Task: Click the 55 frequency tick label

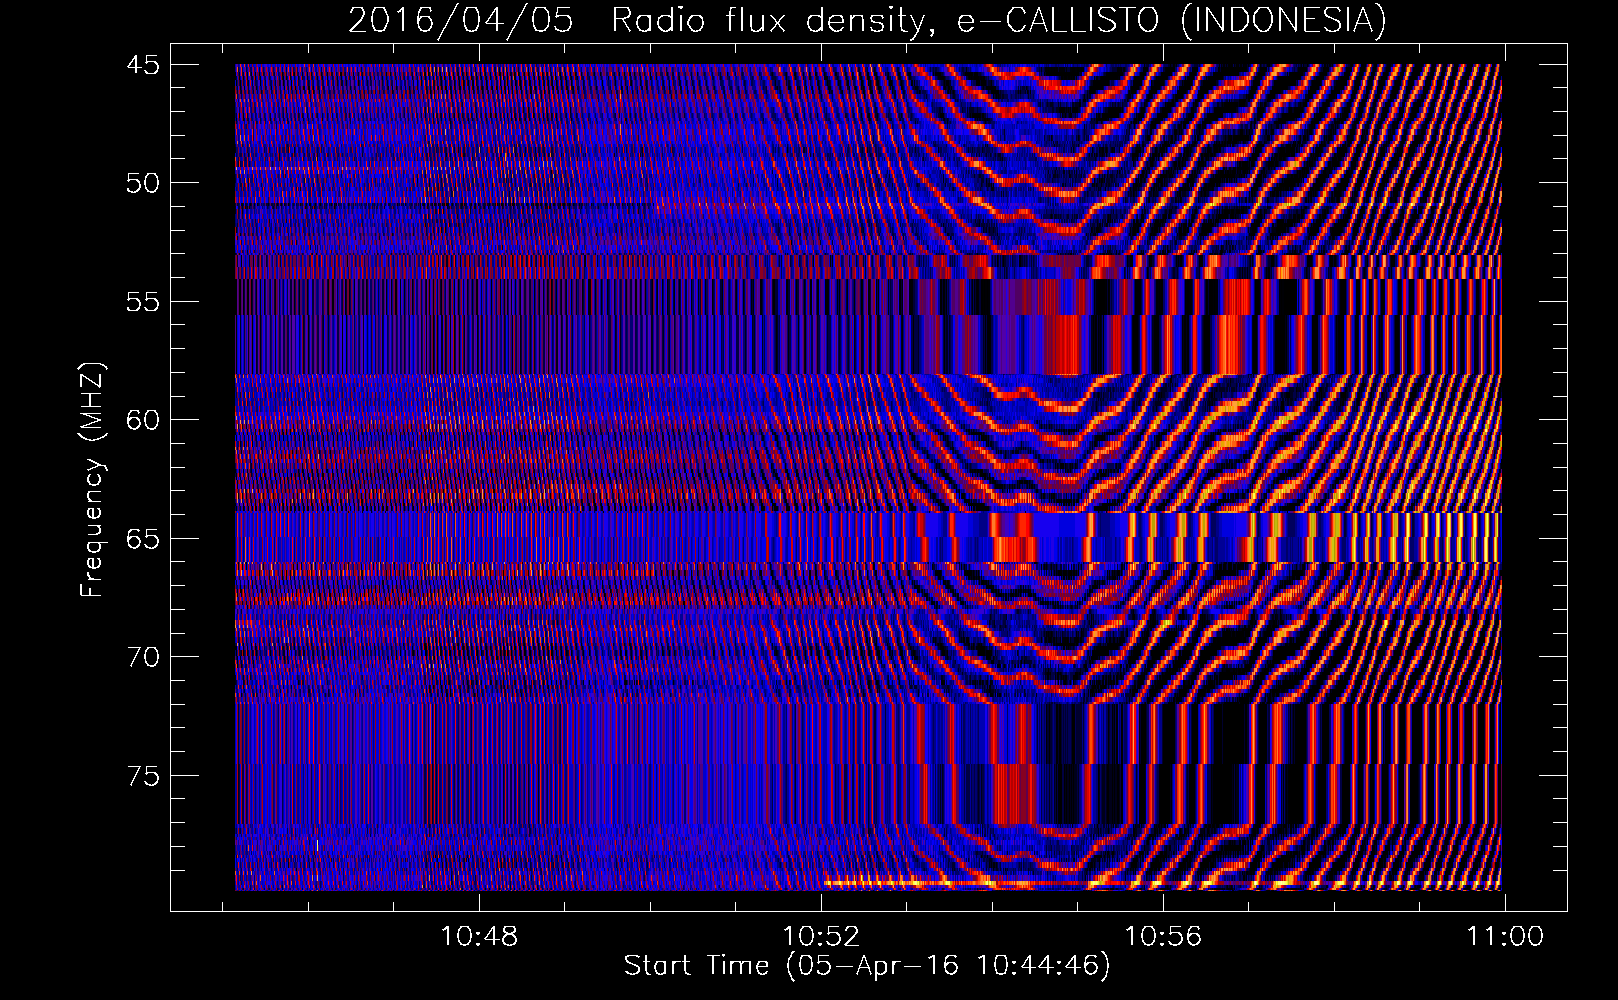Action: coord(142,302)
